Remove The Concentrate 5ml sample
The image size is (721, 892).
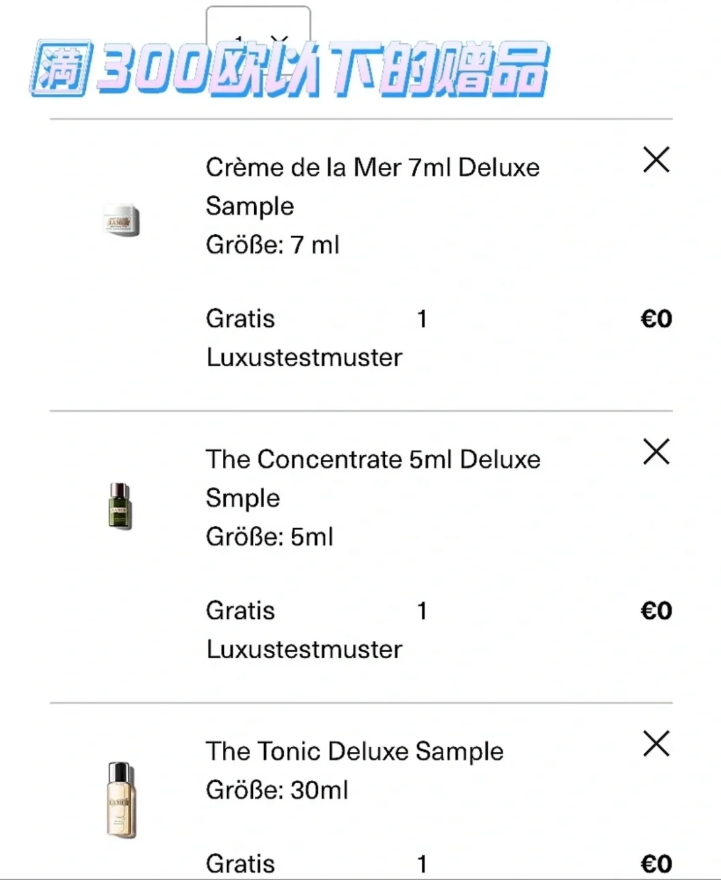tap(656, 452)
